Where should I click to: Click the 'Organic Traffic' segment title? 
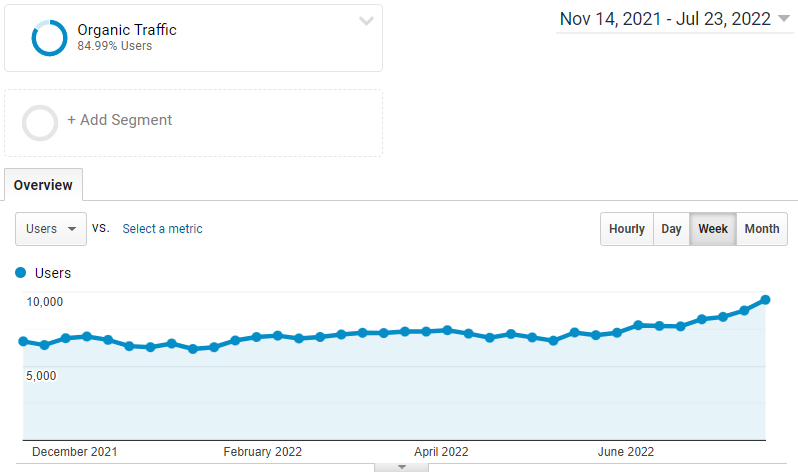(127, 30)
